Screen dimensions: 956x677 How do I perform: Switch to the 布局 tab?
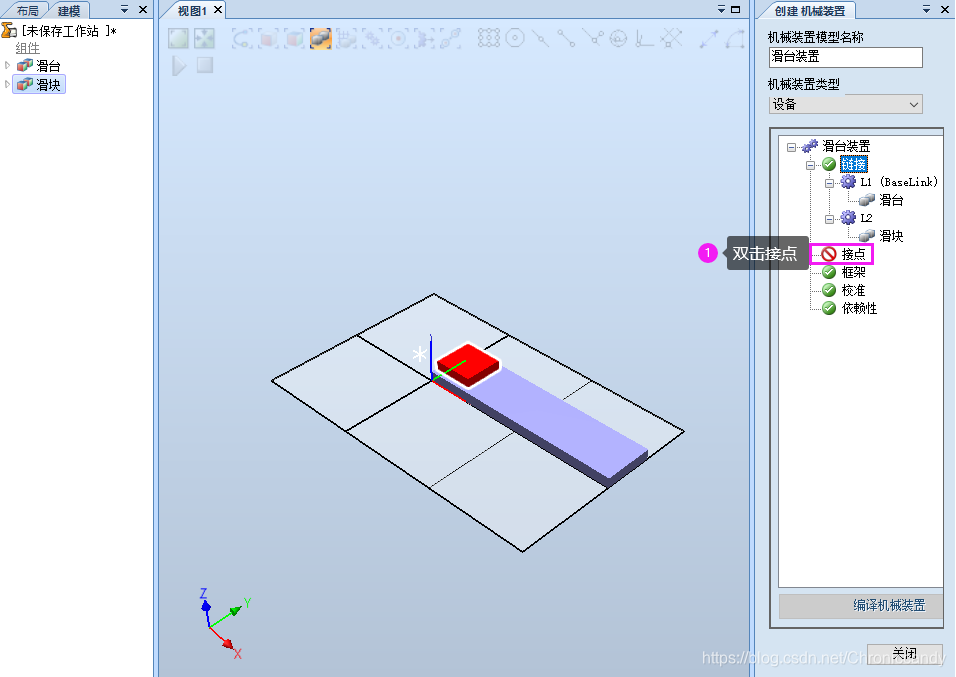[27, 11]
